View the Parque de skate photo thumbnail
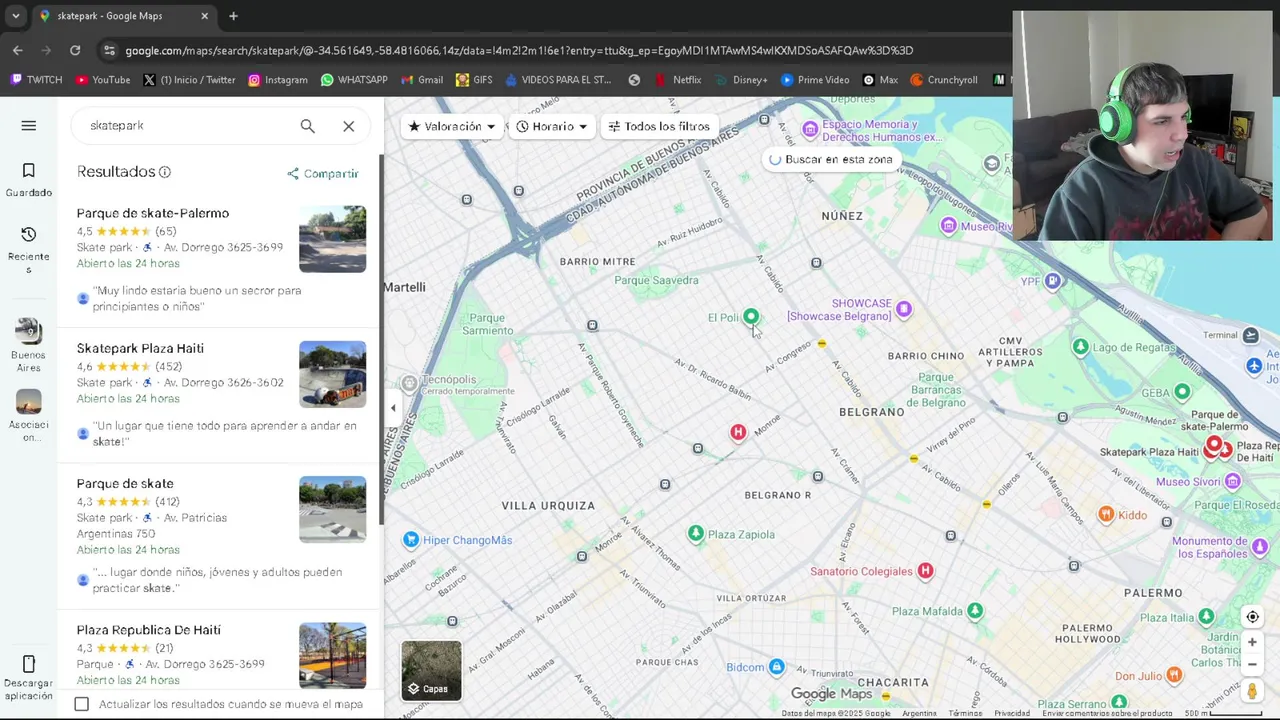The height and width of the screenshot is (720, 1280). 332,509
